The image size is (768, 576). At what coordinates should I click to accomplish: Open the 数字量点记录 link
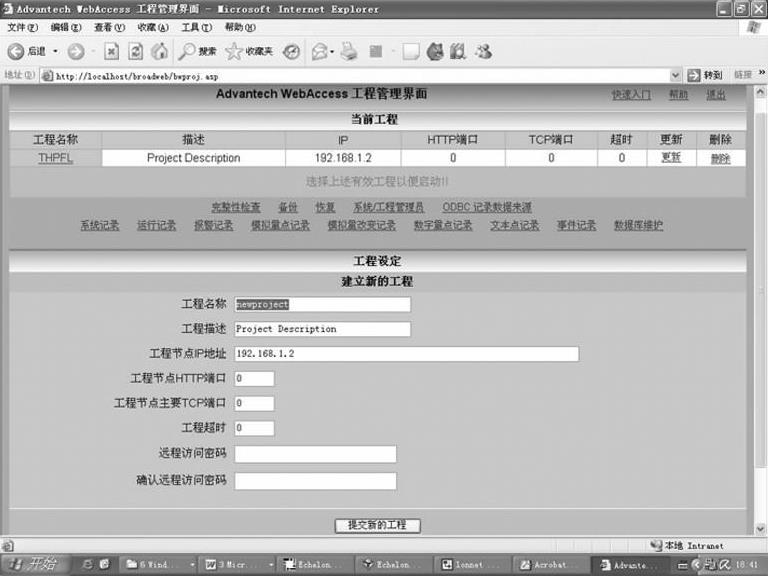point(443,225)
